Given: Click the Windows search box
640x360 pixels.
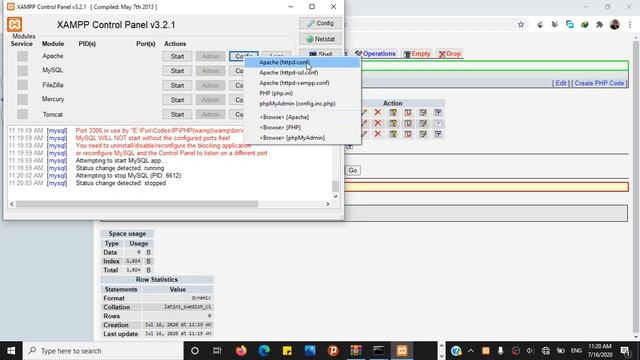Looking at the screenshot, I should [x=103, y=351].
